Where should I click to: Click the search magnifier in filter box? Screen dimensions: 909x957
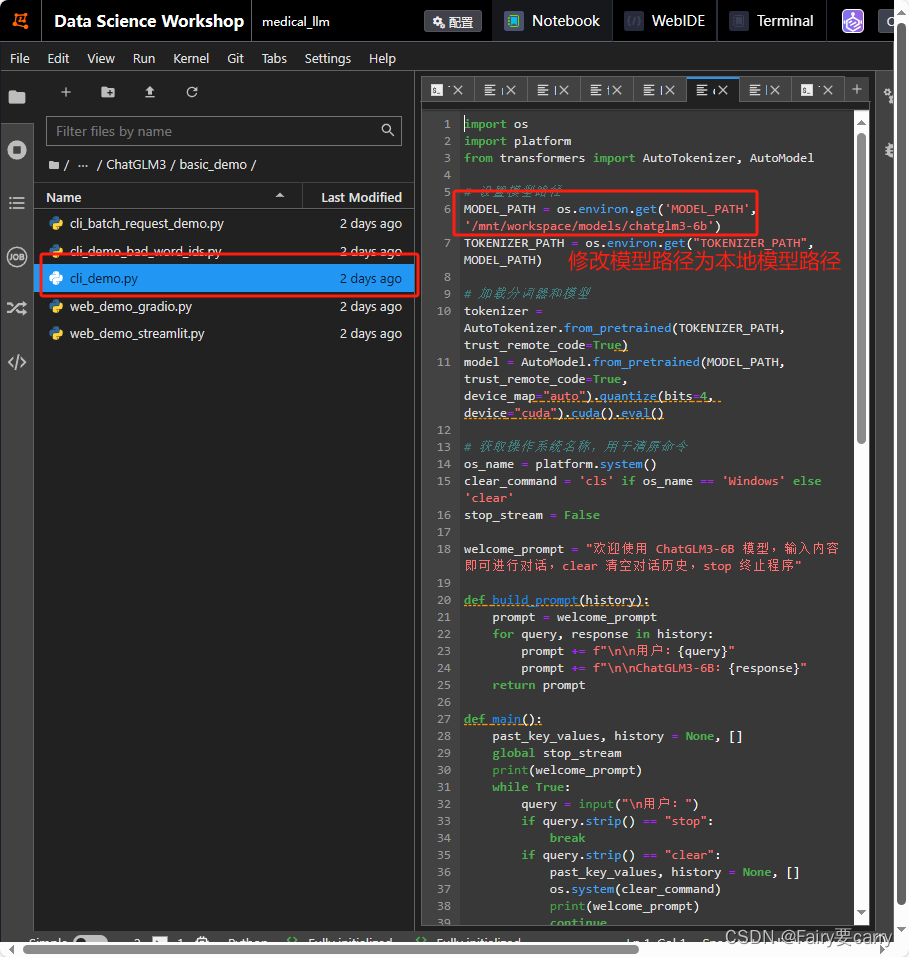pos(388,130)
